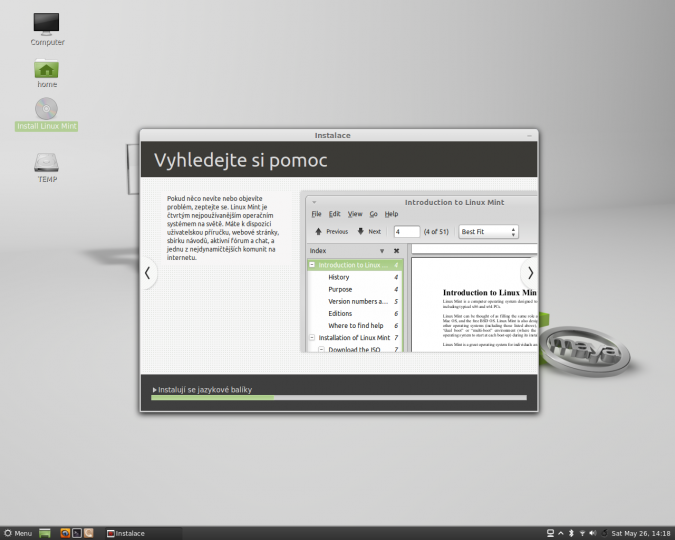Click the green show desktop panel icon
Screen dimensions: 675x540
pyautogui.click(x=45, y=533)
